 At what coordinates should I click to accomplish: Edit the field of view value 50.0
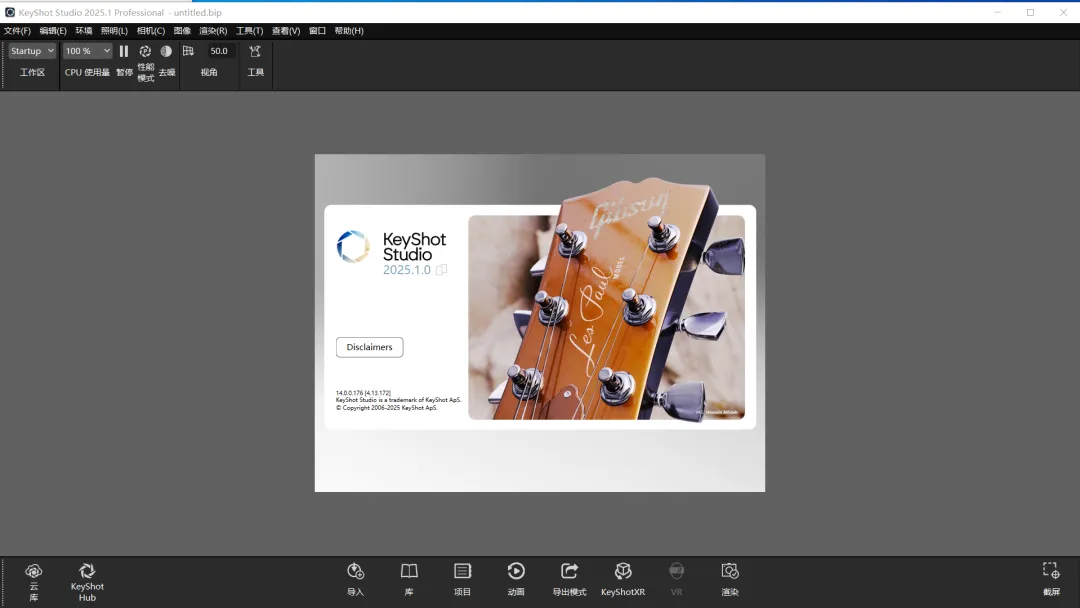point(219,51)
